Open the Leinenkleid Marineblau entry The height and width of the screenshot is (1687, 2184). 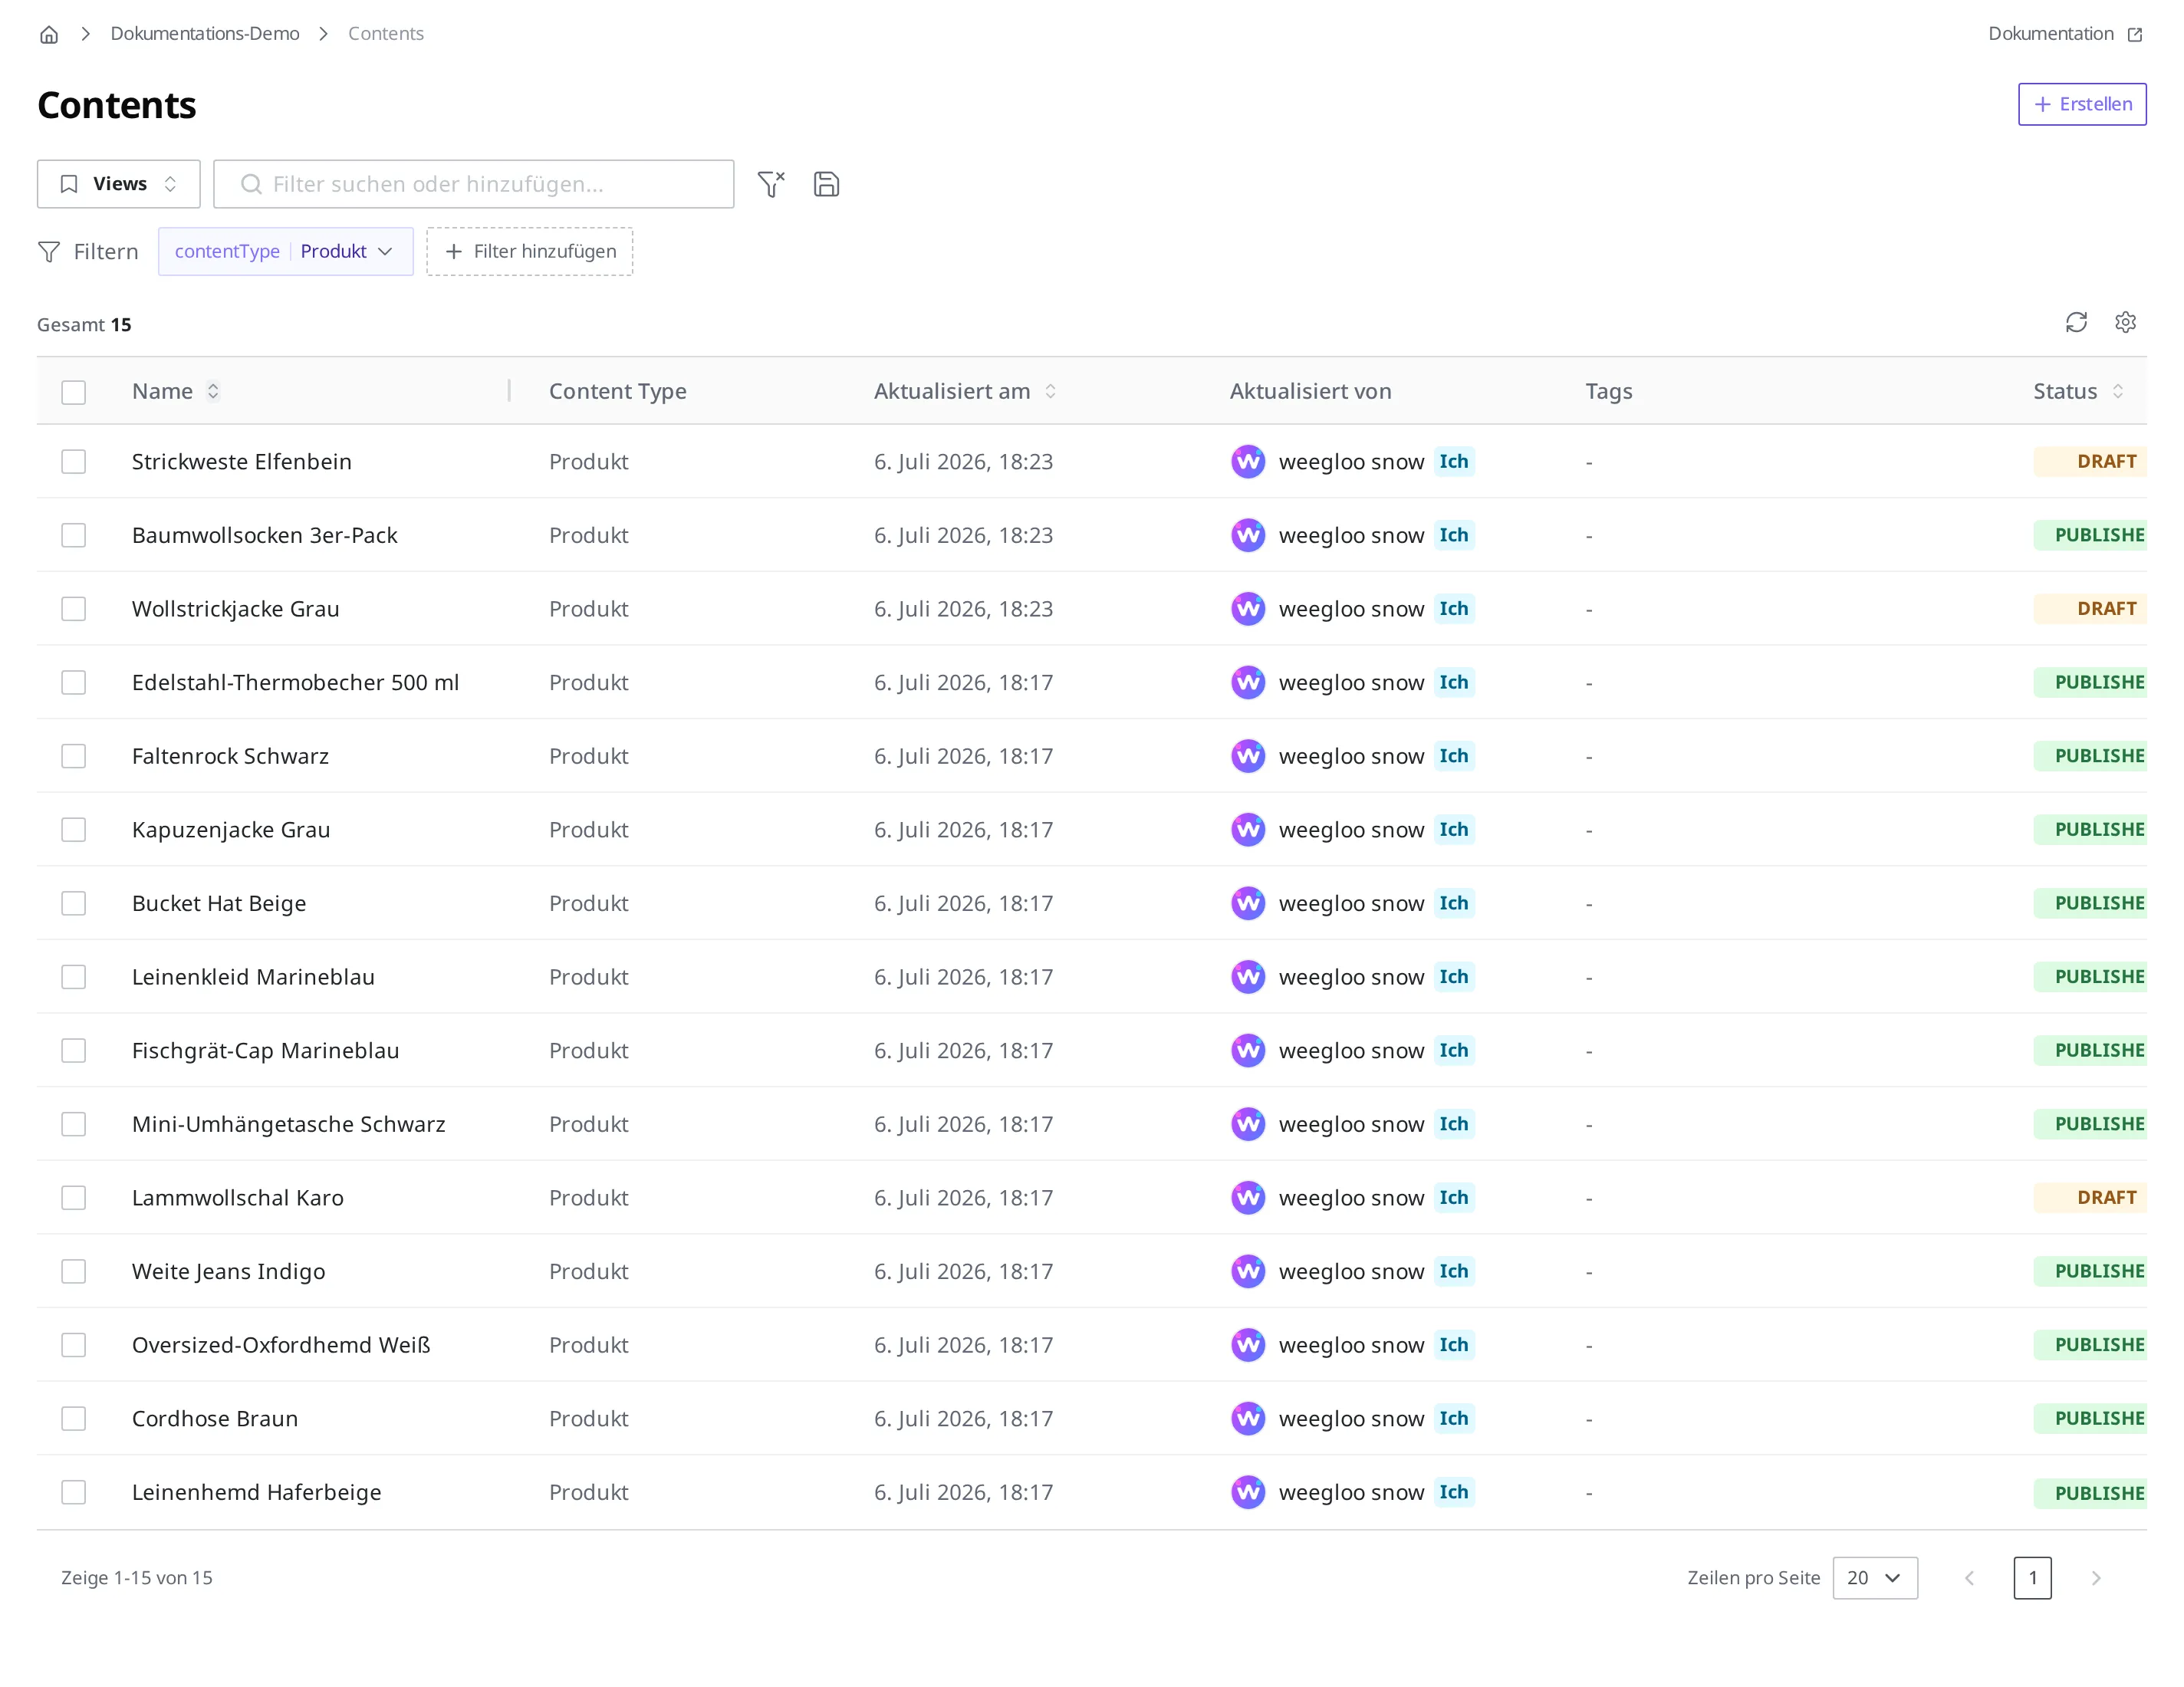coord(254,977)
